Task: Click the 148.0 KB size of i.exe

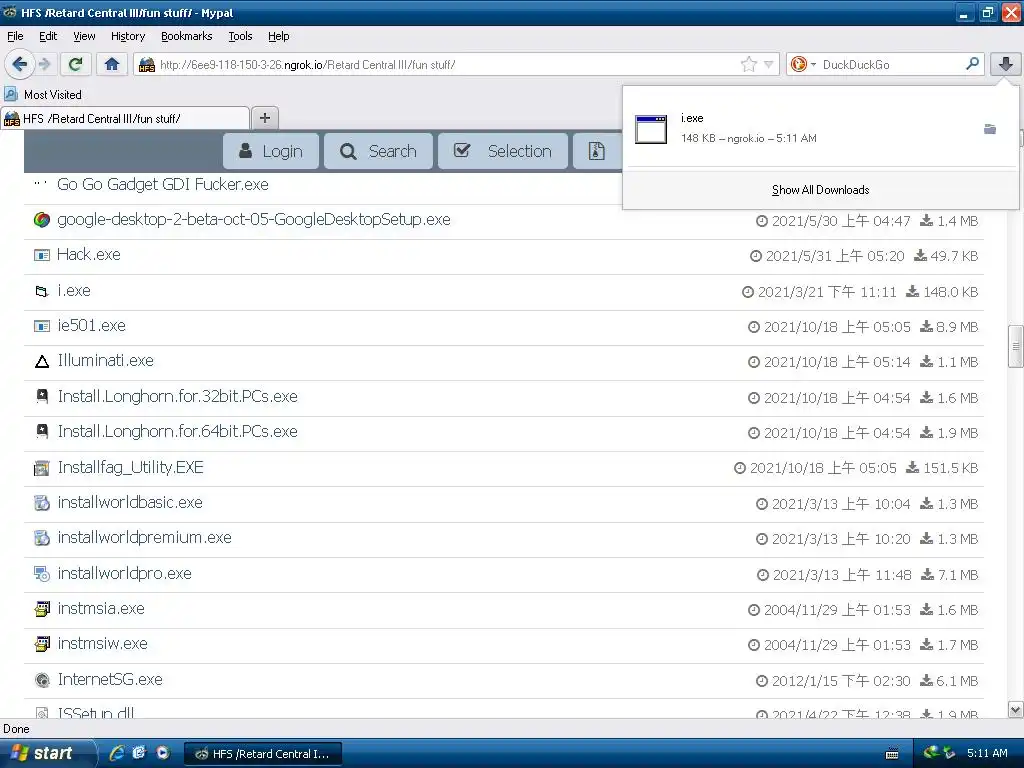Action: coord(950,292)
